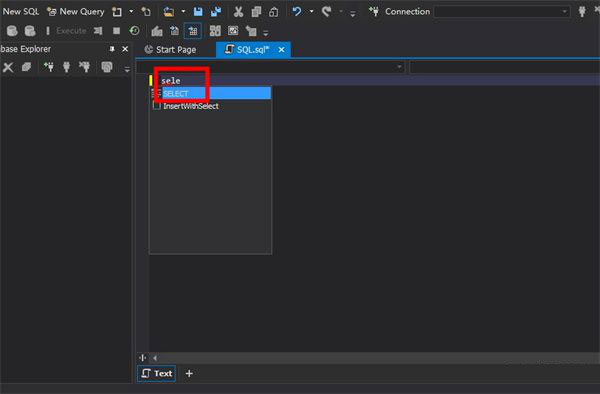Choose SELECT from the autocomplete list
This screenshot has width=600, height=394.
pos(210,93)
